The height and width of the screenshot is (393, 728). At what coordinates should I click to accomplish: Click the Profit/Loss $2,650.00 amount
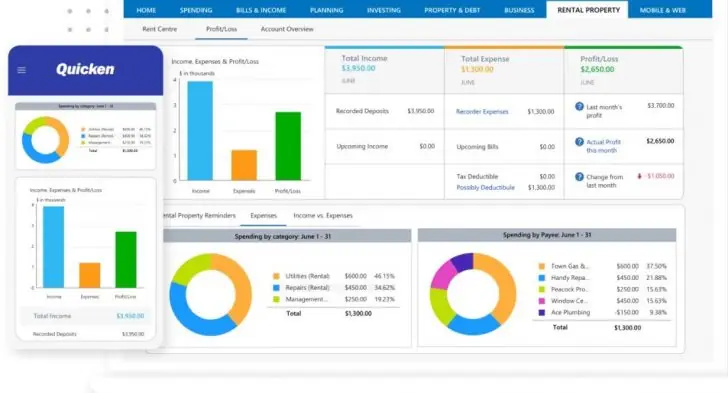pyautogui.click(x=597, y=69)
